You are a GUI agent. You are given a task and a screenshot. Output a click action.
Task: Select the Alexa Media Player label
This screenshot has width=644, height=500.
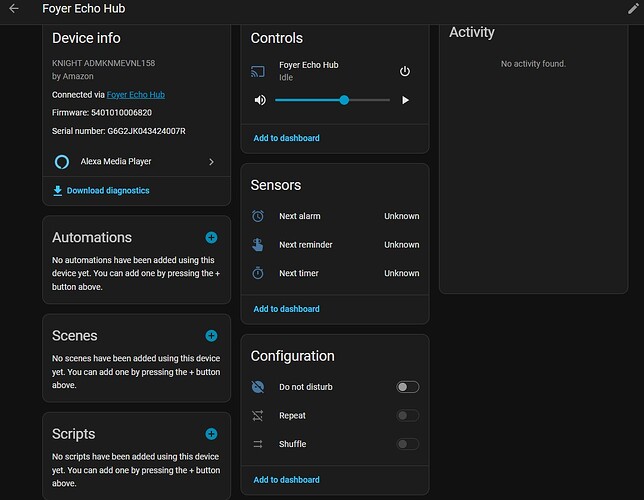point(116,161)
